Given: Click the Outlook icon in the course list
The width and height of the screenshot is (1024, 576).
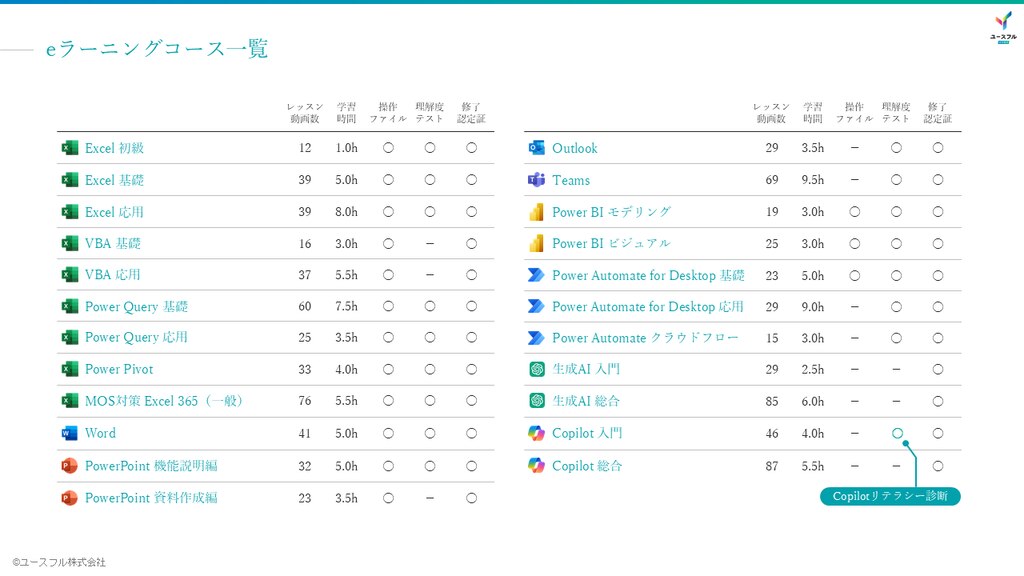Looking at the screenshot, I should pyautogui.click(x=536, y=148).
